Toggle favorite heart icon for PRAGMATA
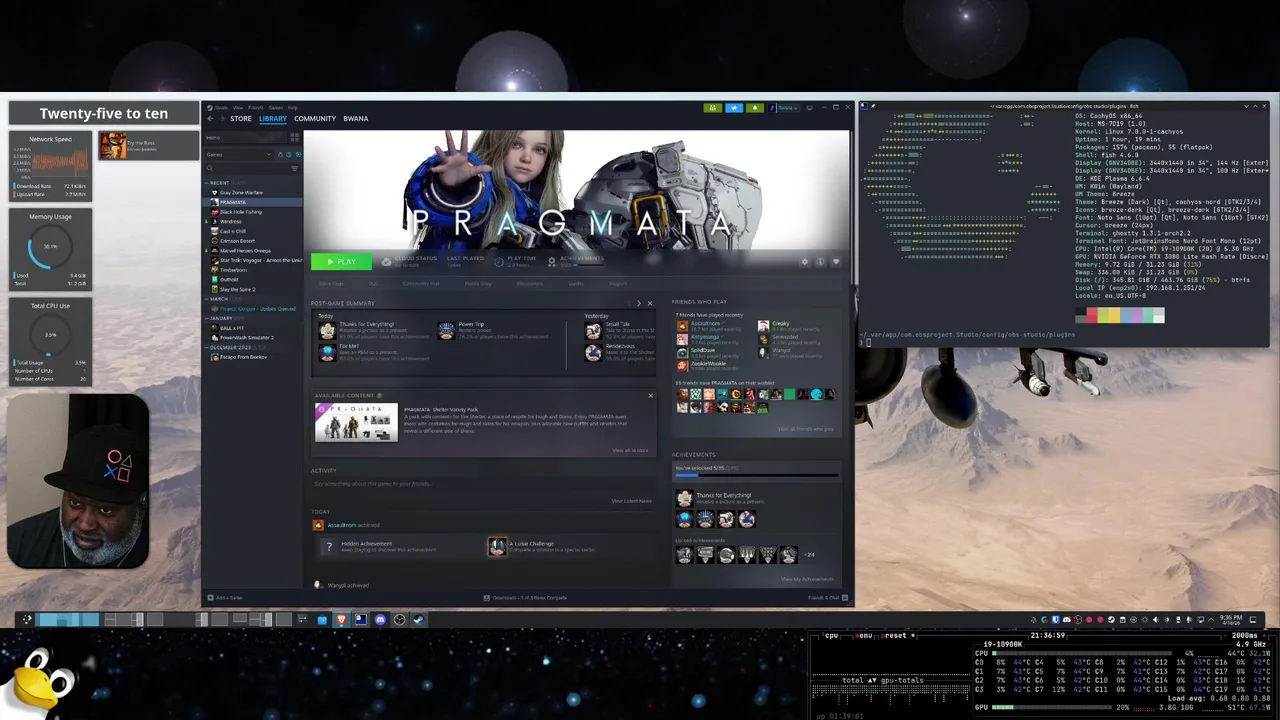1280x720 pixels. 836,262
